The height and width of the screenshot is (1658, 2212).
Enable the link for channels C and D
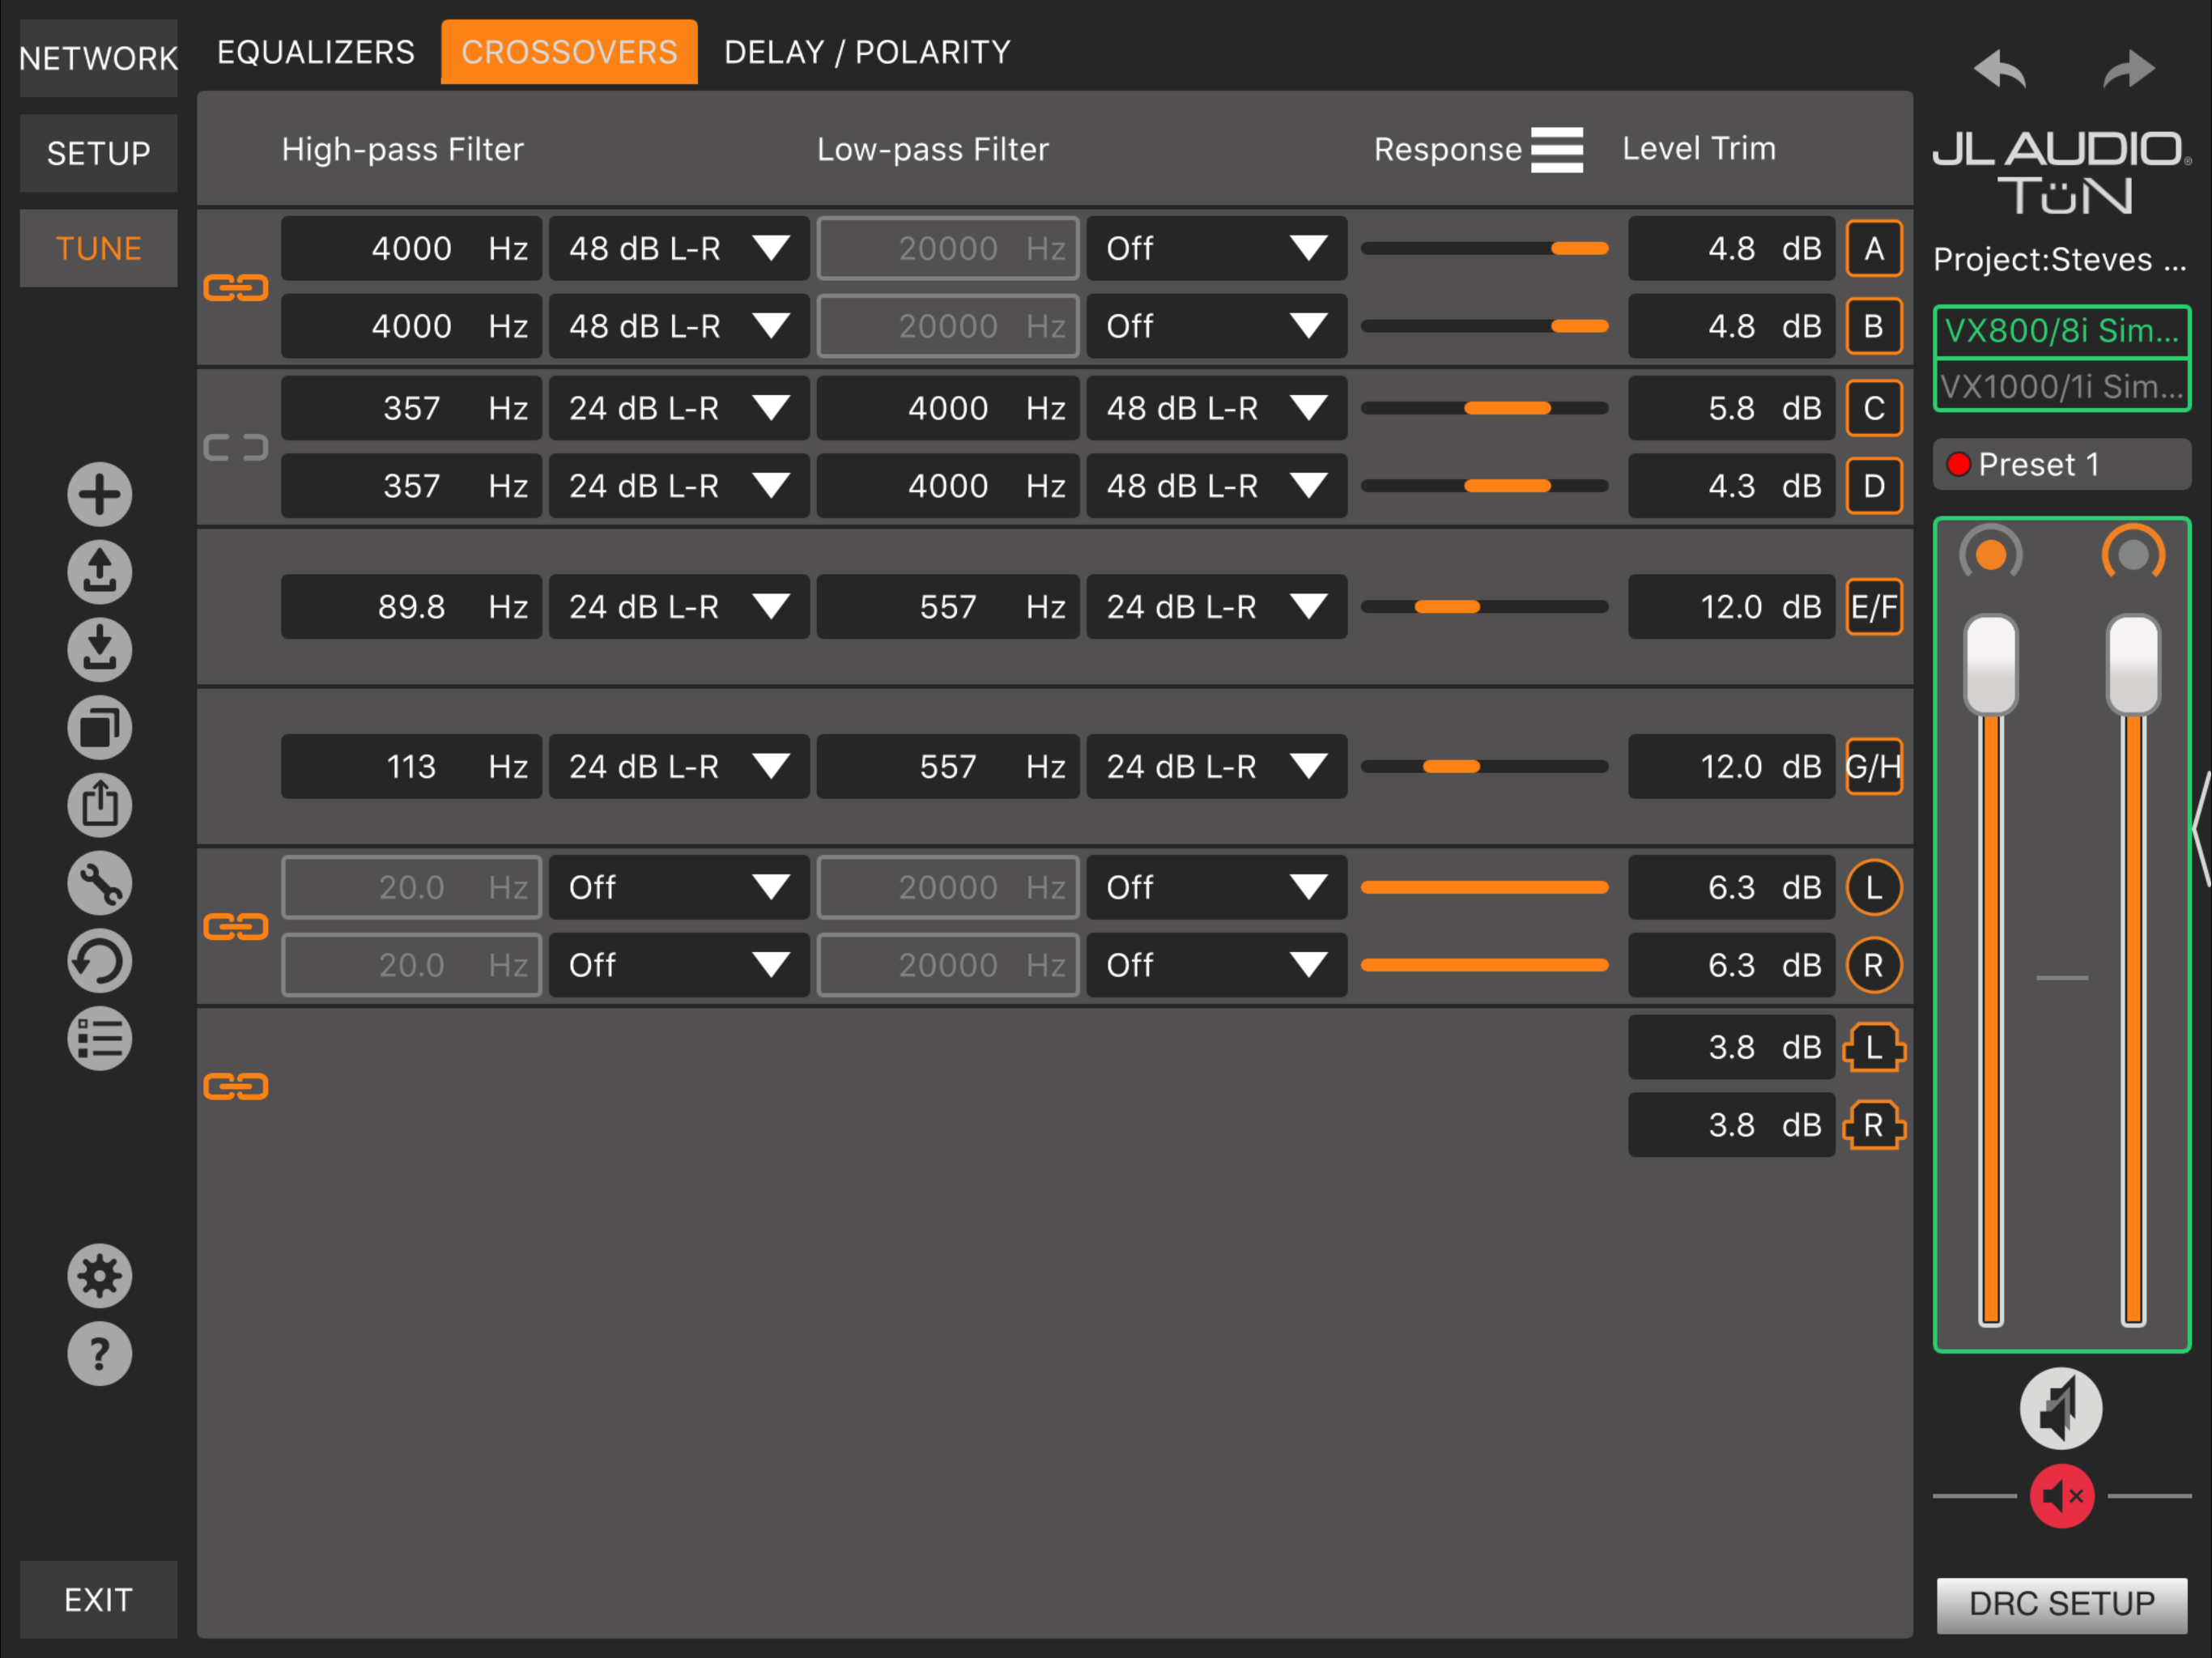tap(236, 447)
